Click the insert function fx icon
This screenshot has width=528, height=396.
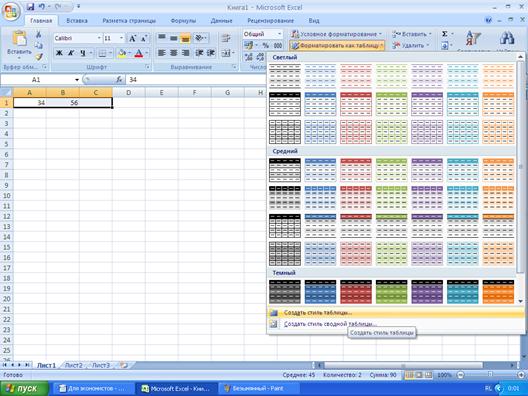[119, 79]
